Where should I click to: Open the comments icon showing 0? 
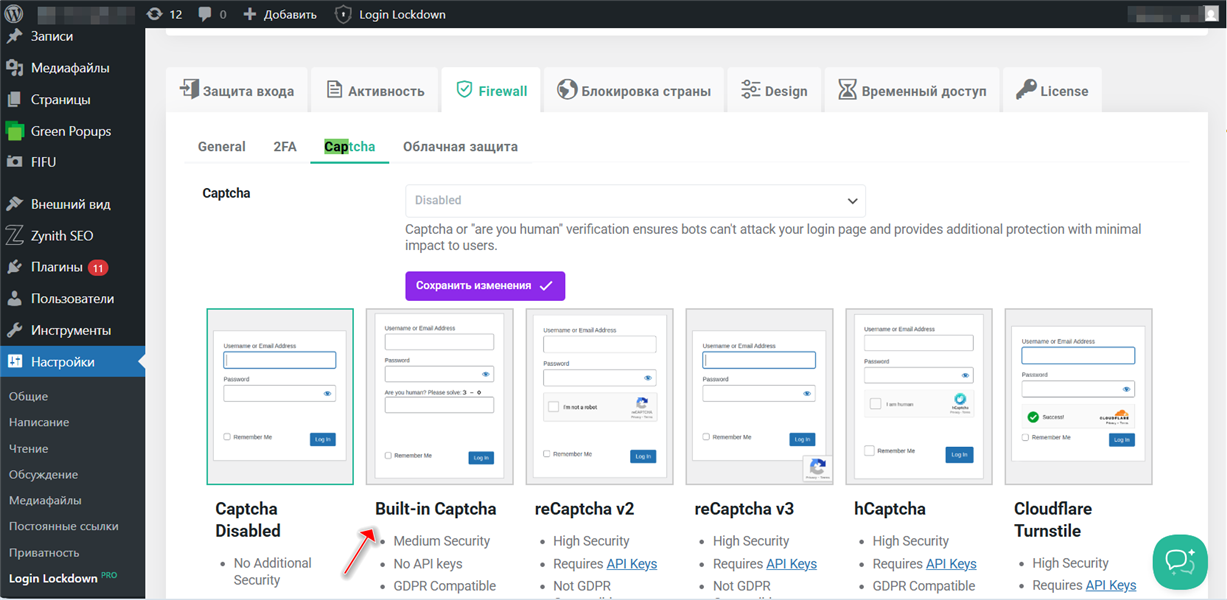(204, 14)
